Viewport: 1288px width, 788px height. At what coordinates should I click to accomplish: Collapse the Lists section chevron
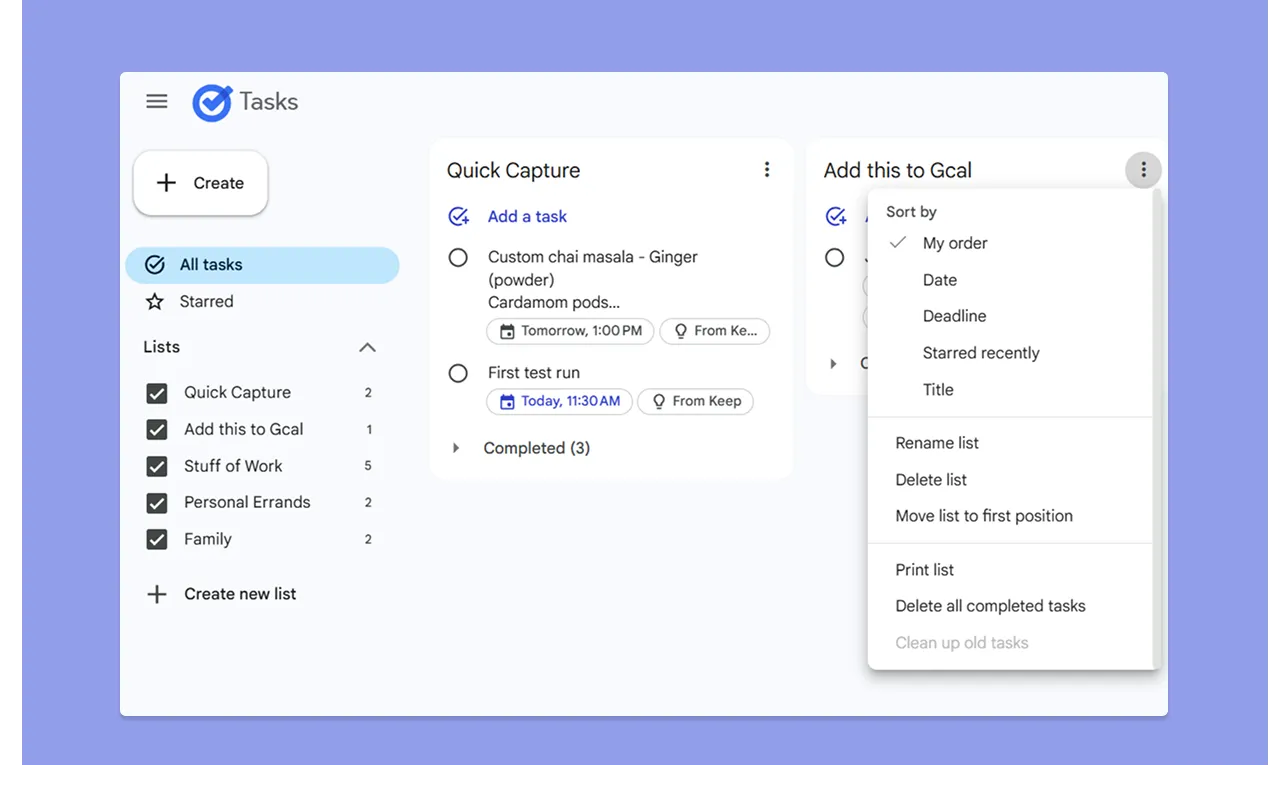click(367, 347)
